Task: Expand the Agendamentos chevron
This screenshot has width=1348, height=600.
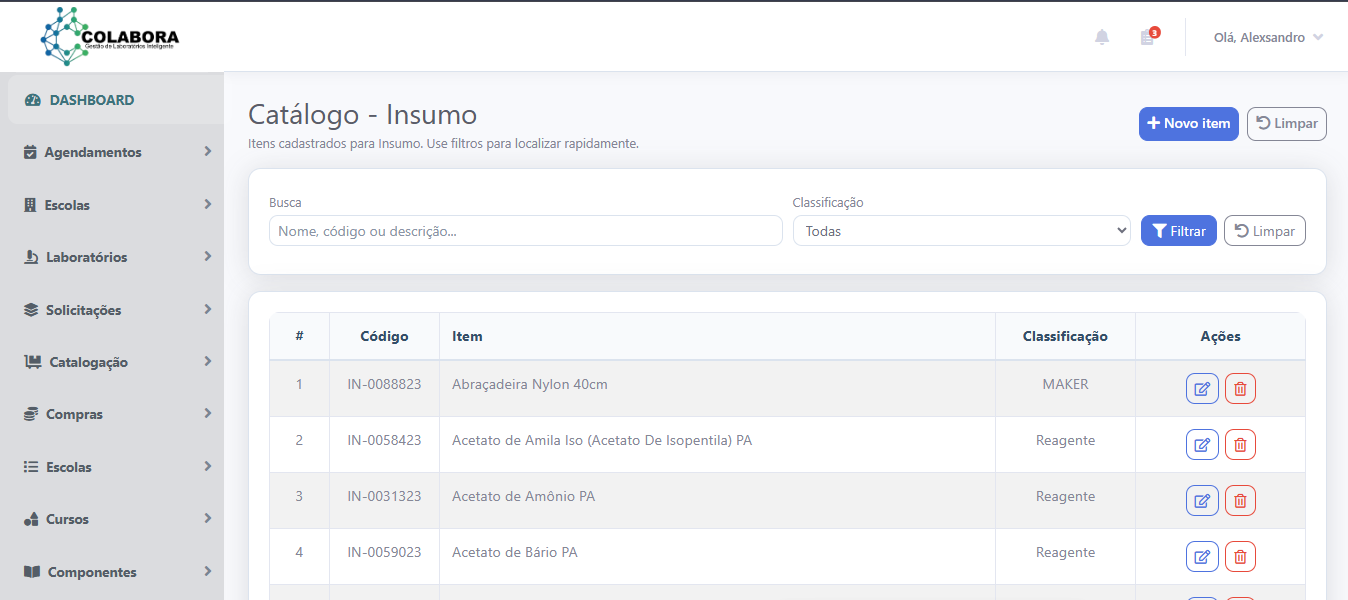Action: [x=207, y=151]
